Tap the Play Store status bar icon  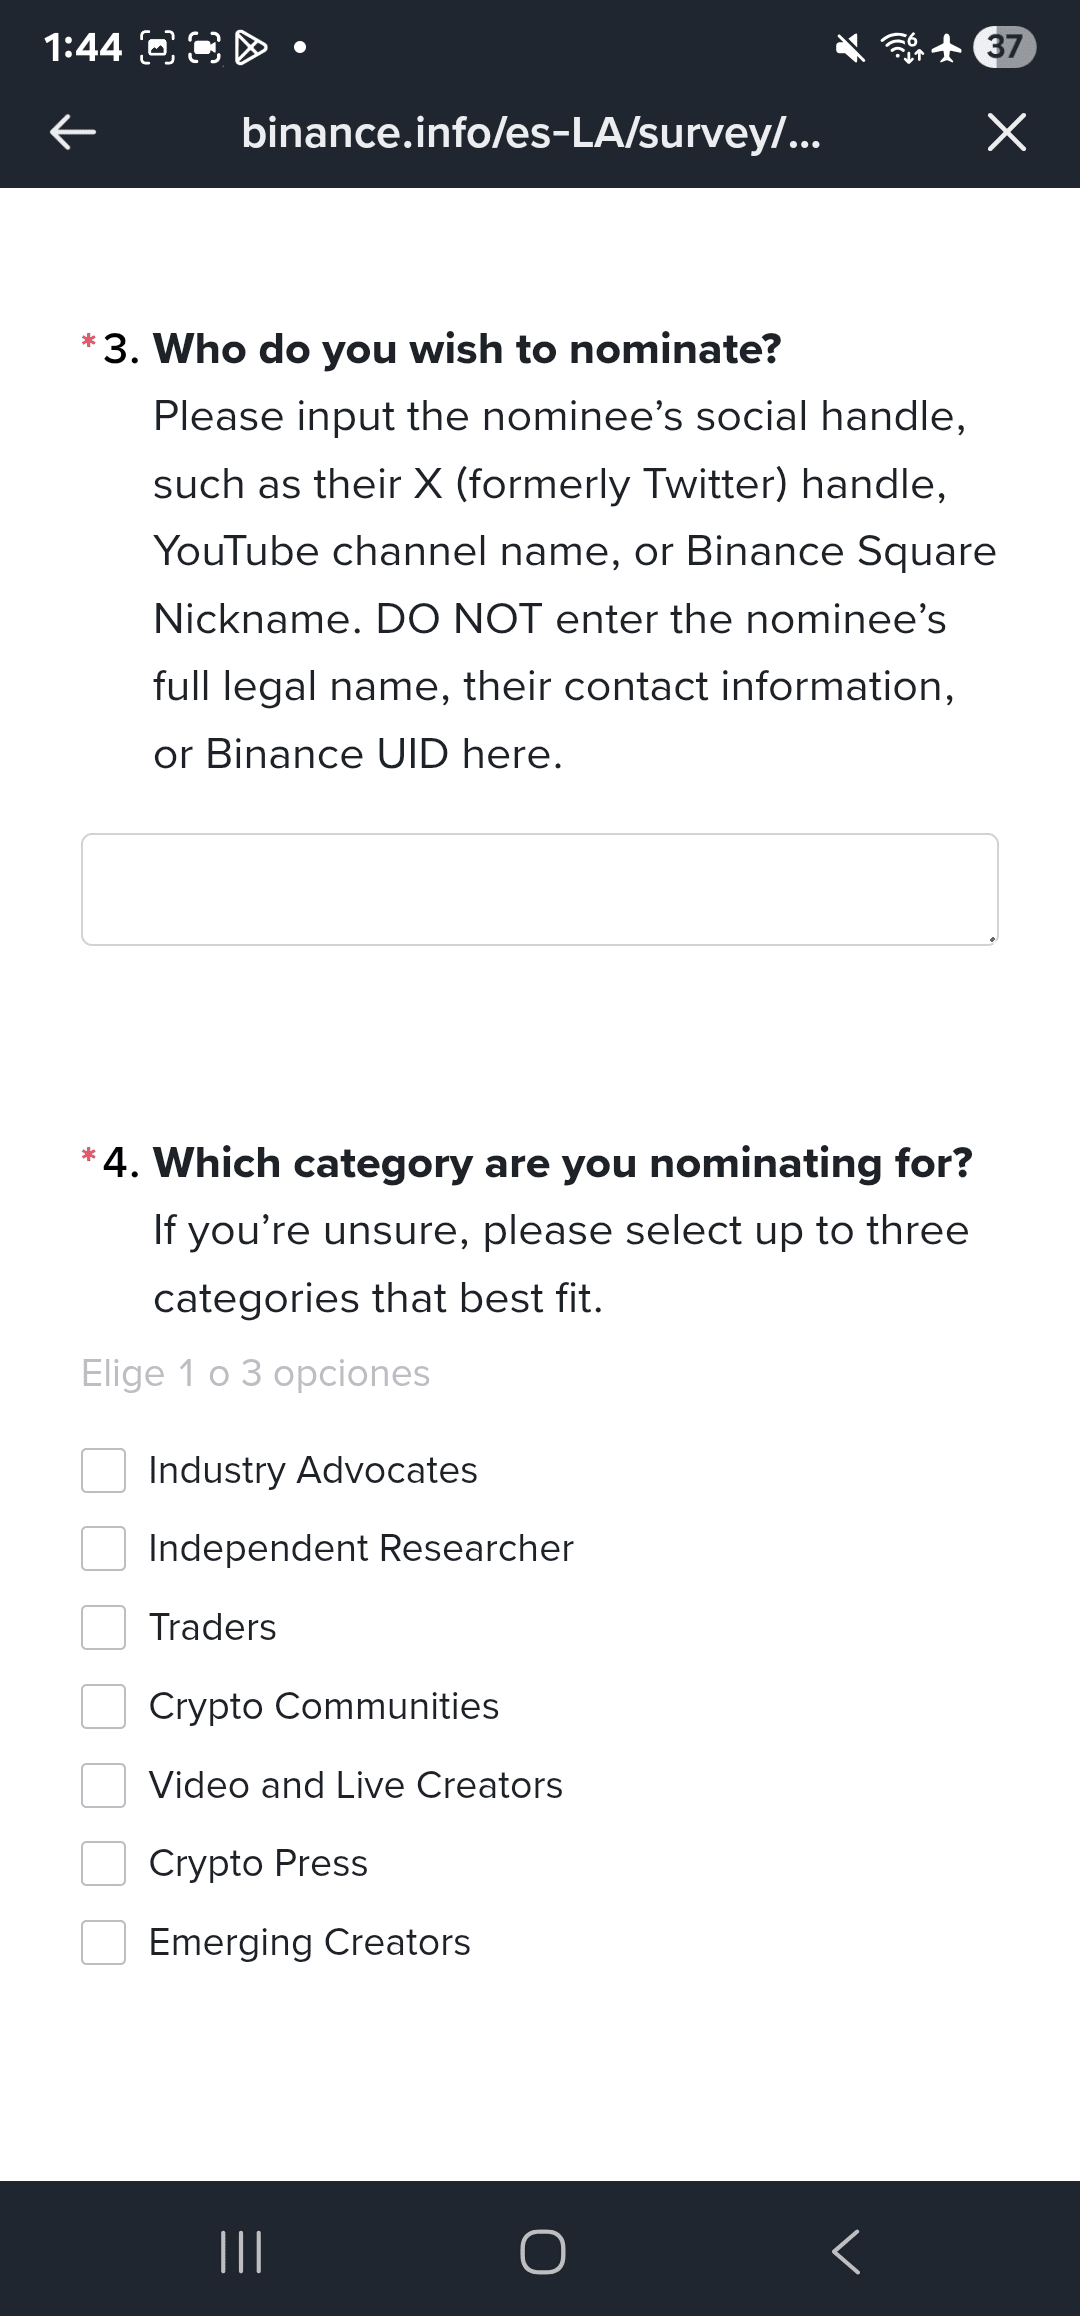(x=250, y=47)
